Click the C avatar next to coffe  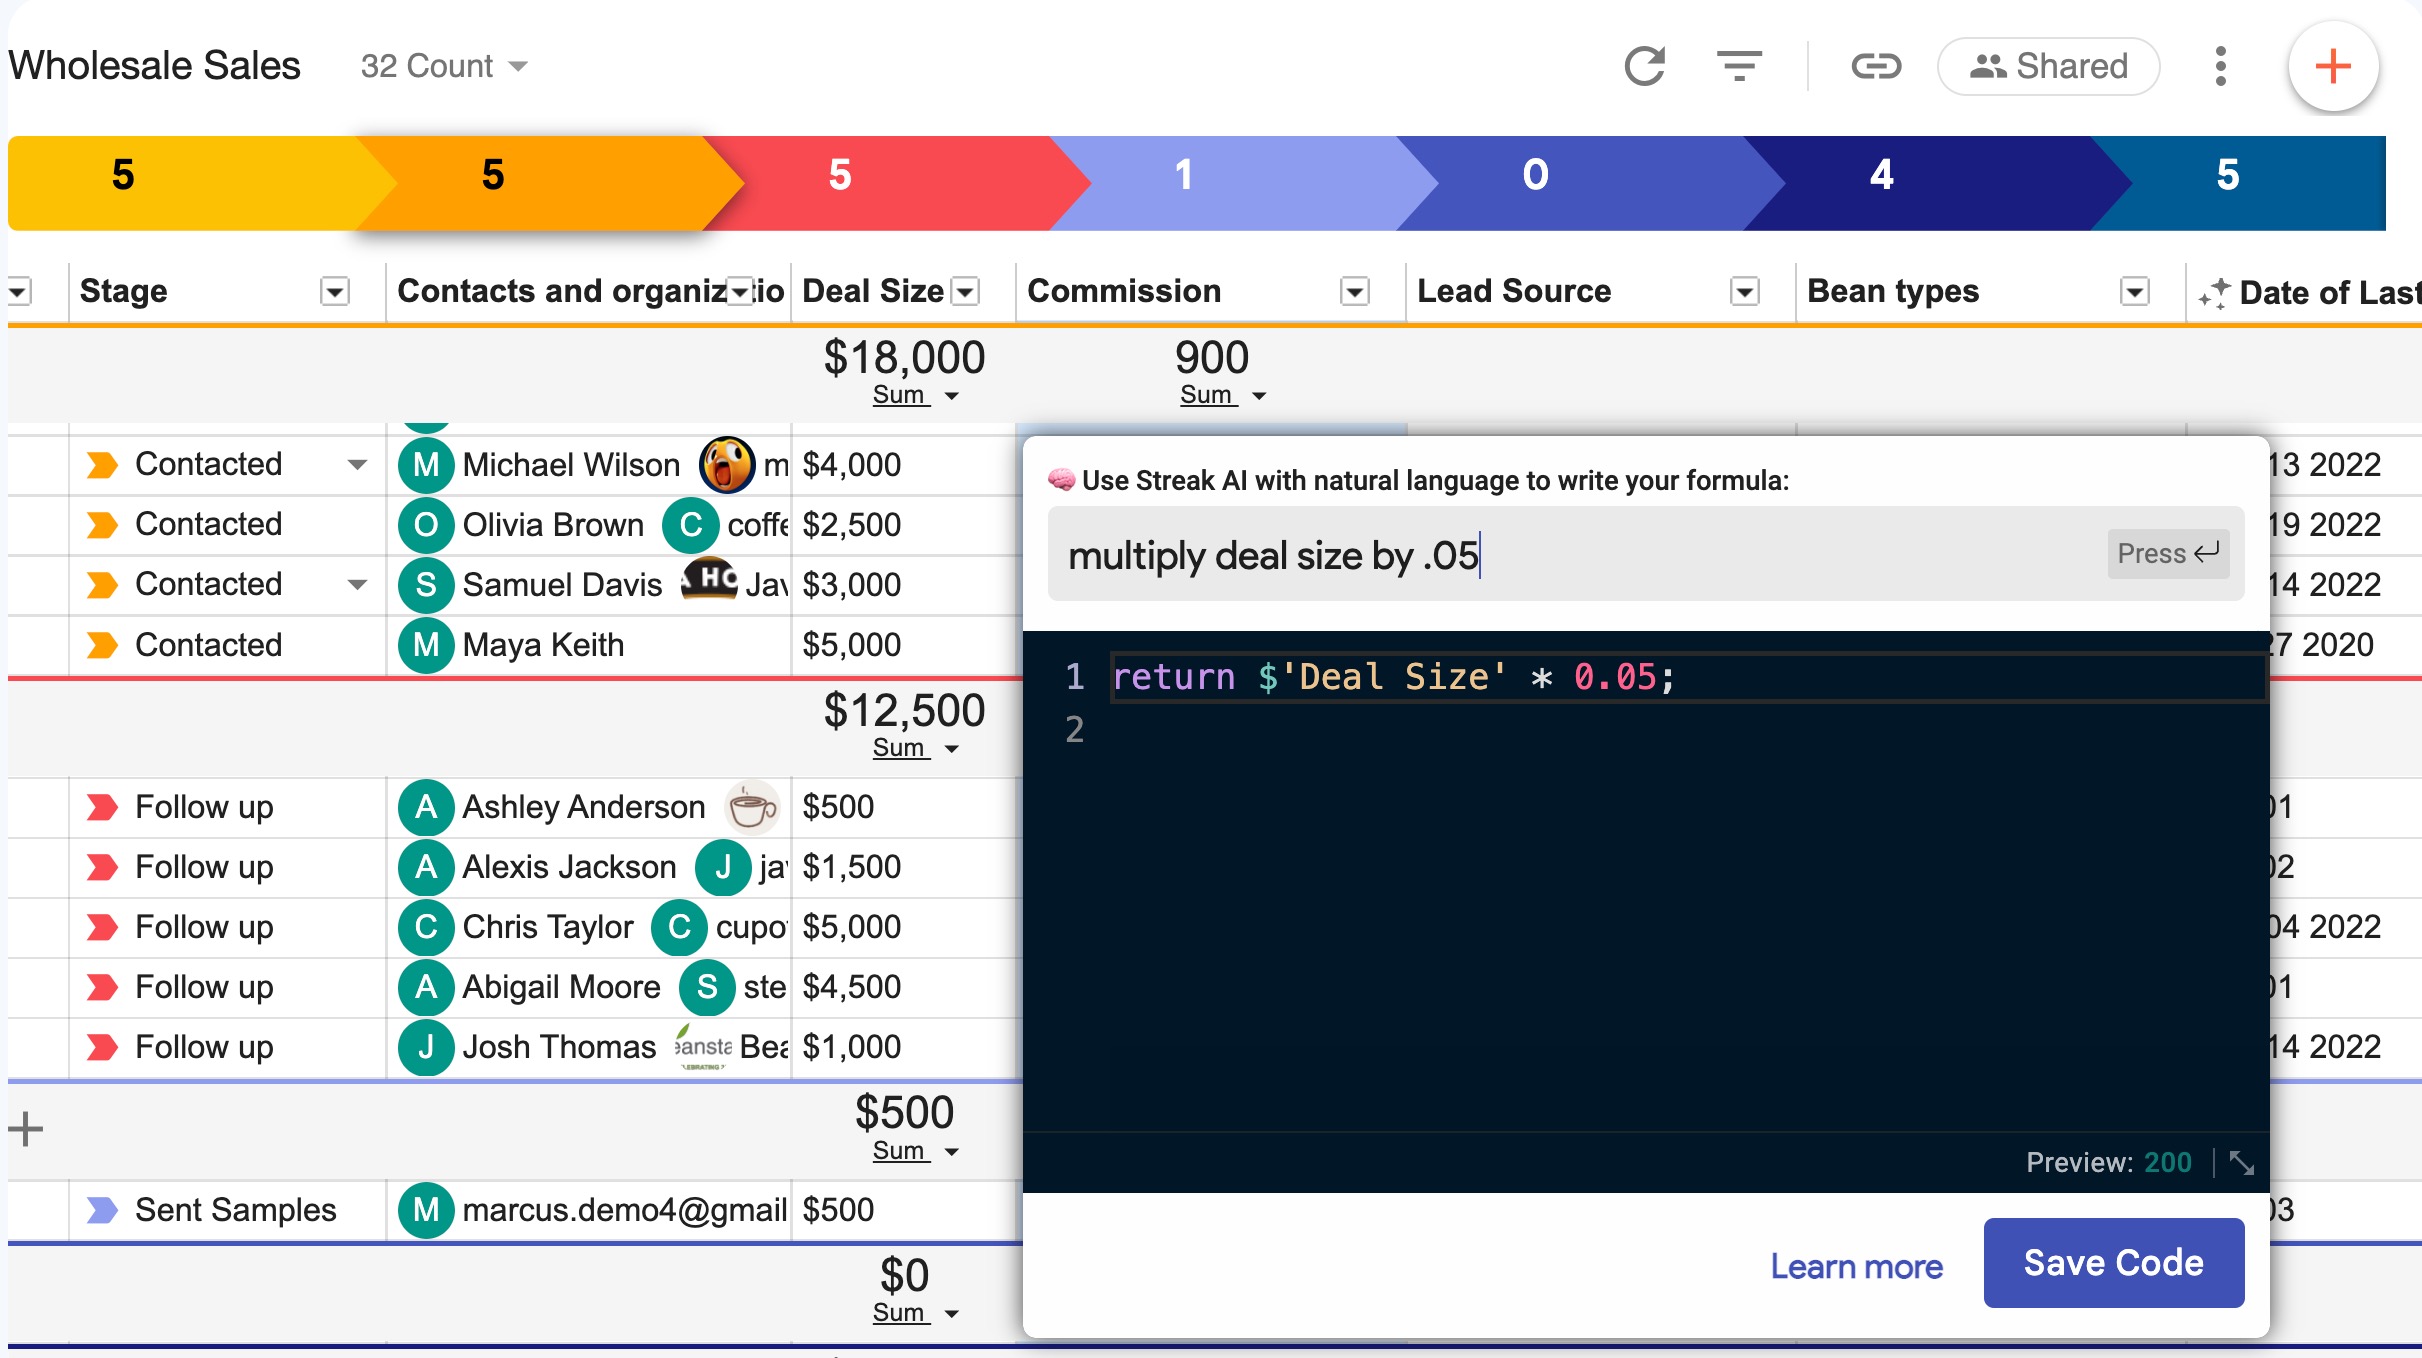(x=690, y=525)
